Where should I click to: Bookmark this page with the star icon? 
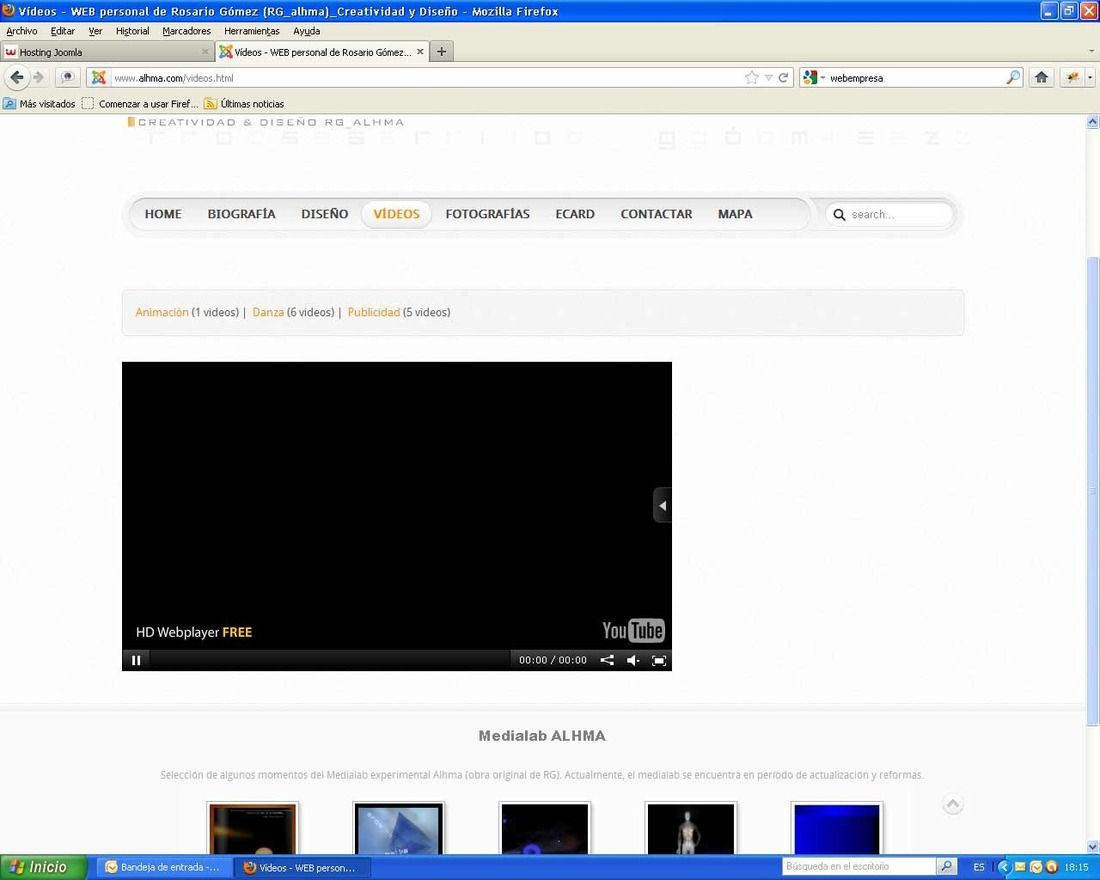point(751,78)
